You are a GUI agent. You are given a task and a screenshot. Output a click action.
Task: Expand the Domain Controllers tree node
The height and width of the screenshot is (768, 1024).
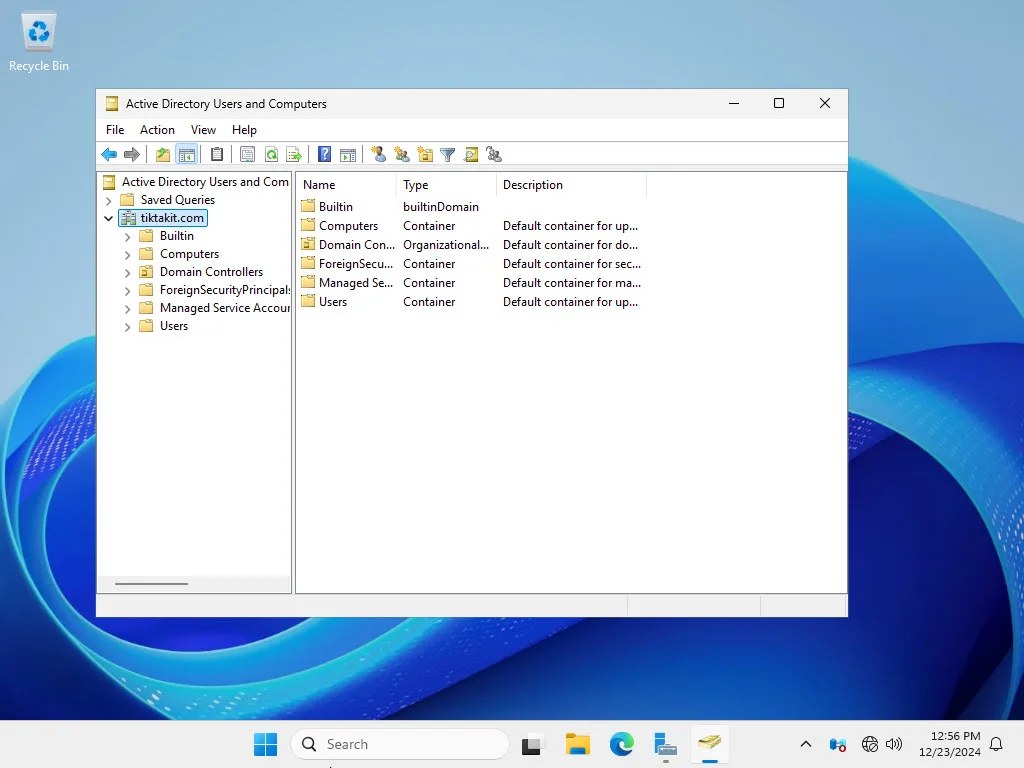[126, 272]
